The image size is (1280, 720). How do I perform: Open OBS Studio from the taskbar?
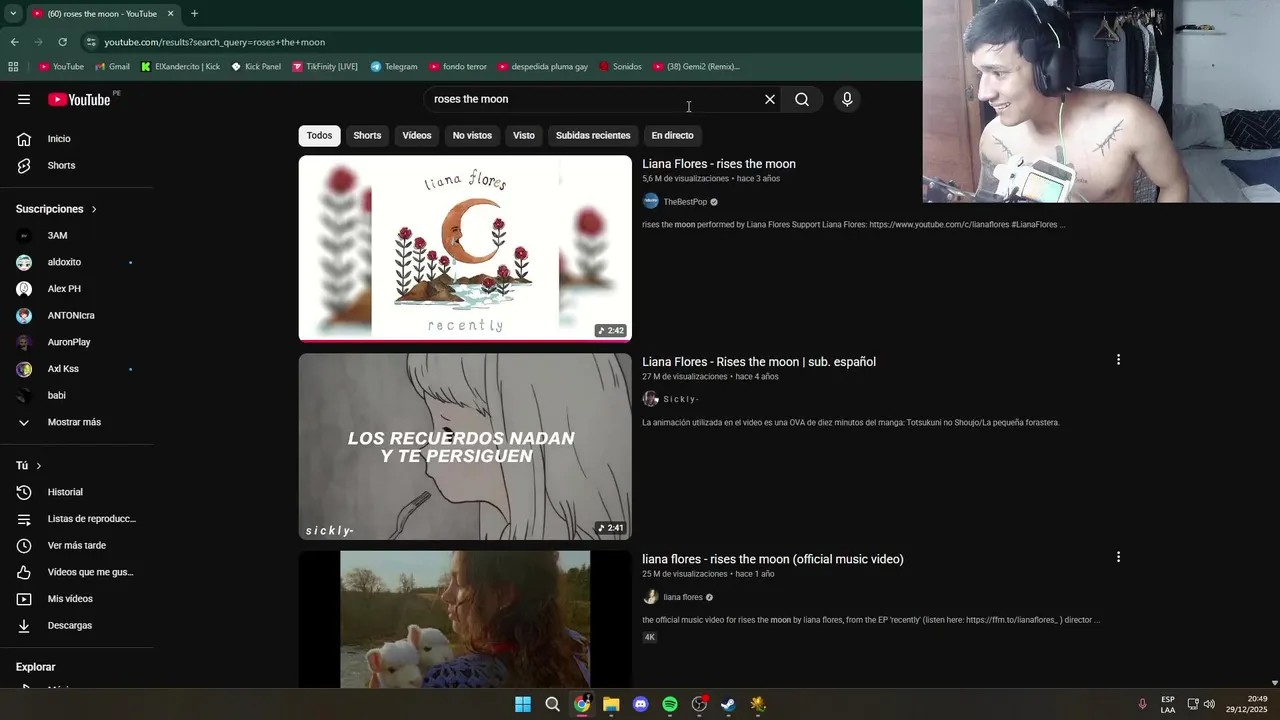click(699, 704)
